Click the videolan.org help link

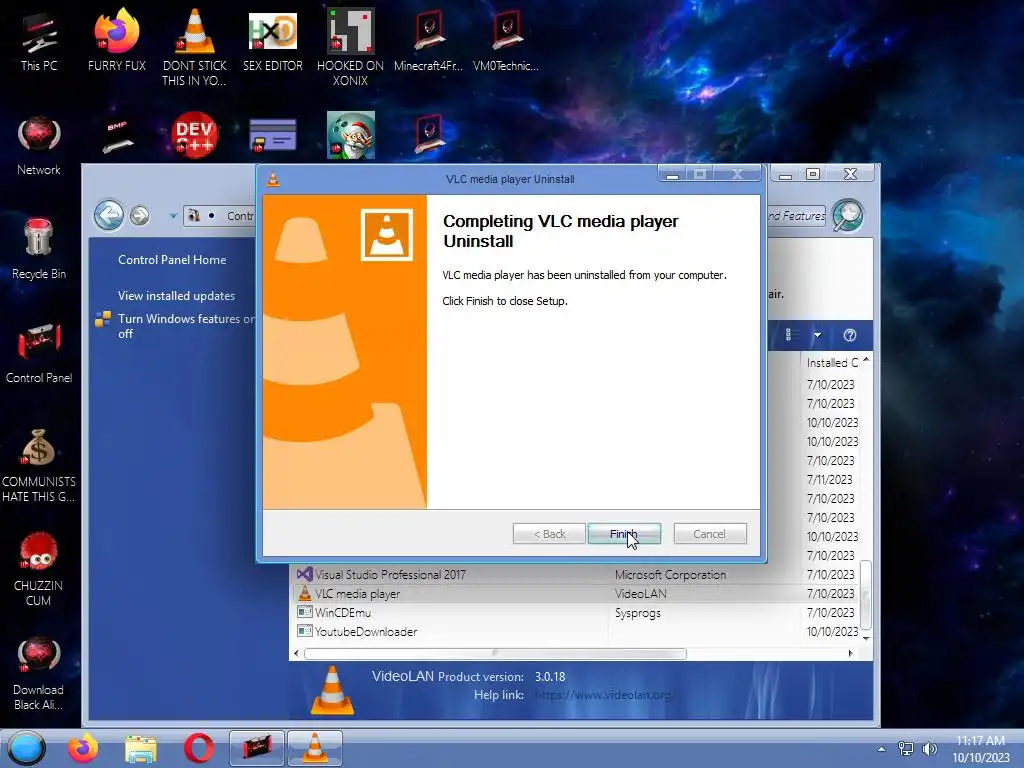click(x=603, y=695)
